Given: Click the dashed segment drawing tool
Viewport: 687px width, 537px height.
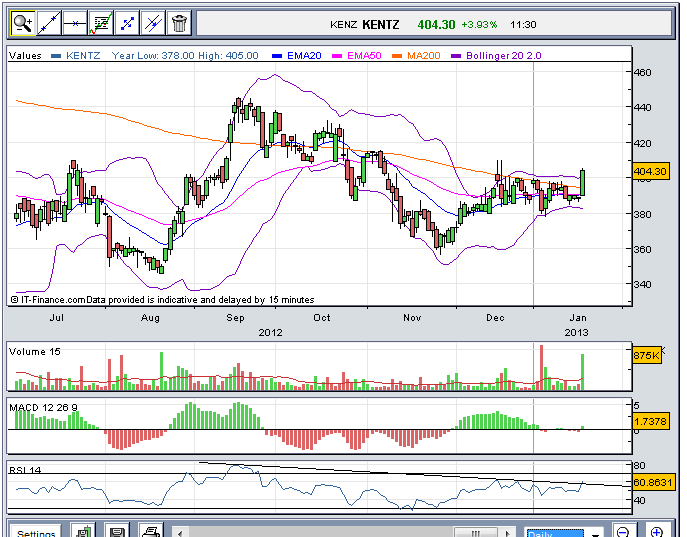Looking at the screenshot, I should click(x=127, y=22).
